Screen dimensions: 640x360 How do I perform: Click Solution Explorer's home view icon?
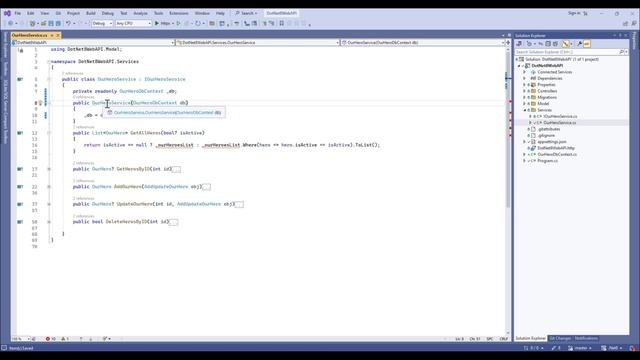click(x=519, y=44)
